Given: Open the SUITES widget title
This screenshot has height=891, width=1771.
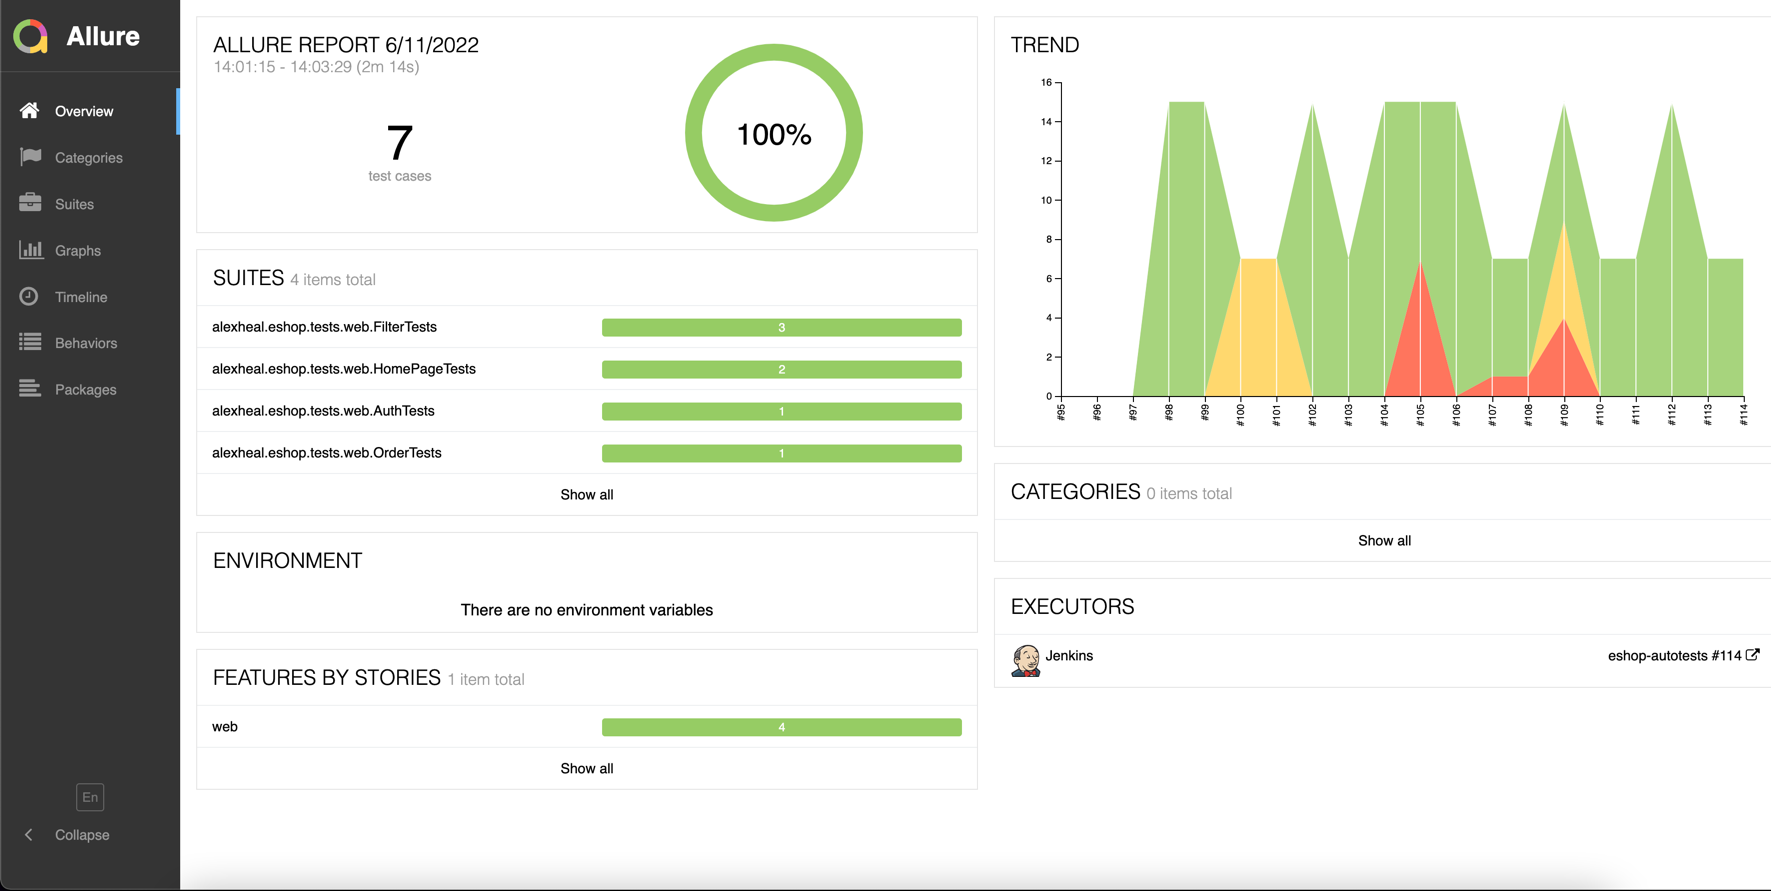Looking at the screenshot, I should (249, 278).
